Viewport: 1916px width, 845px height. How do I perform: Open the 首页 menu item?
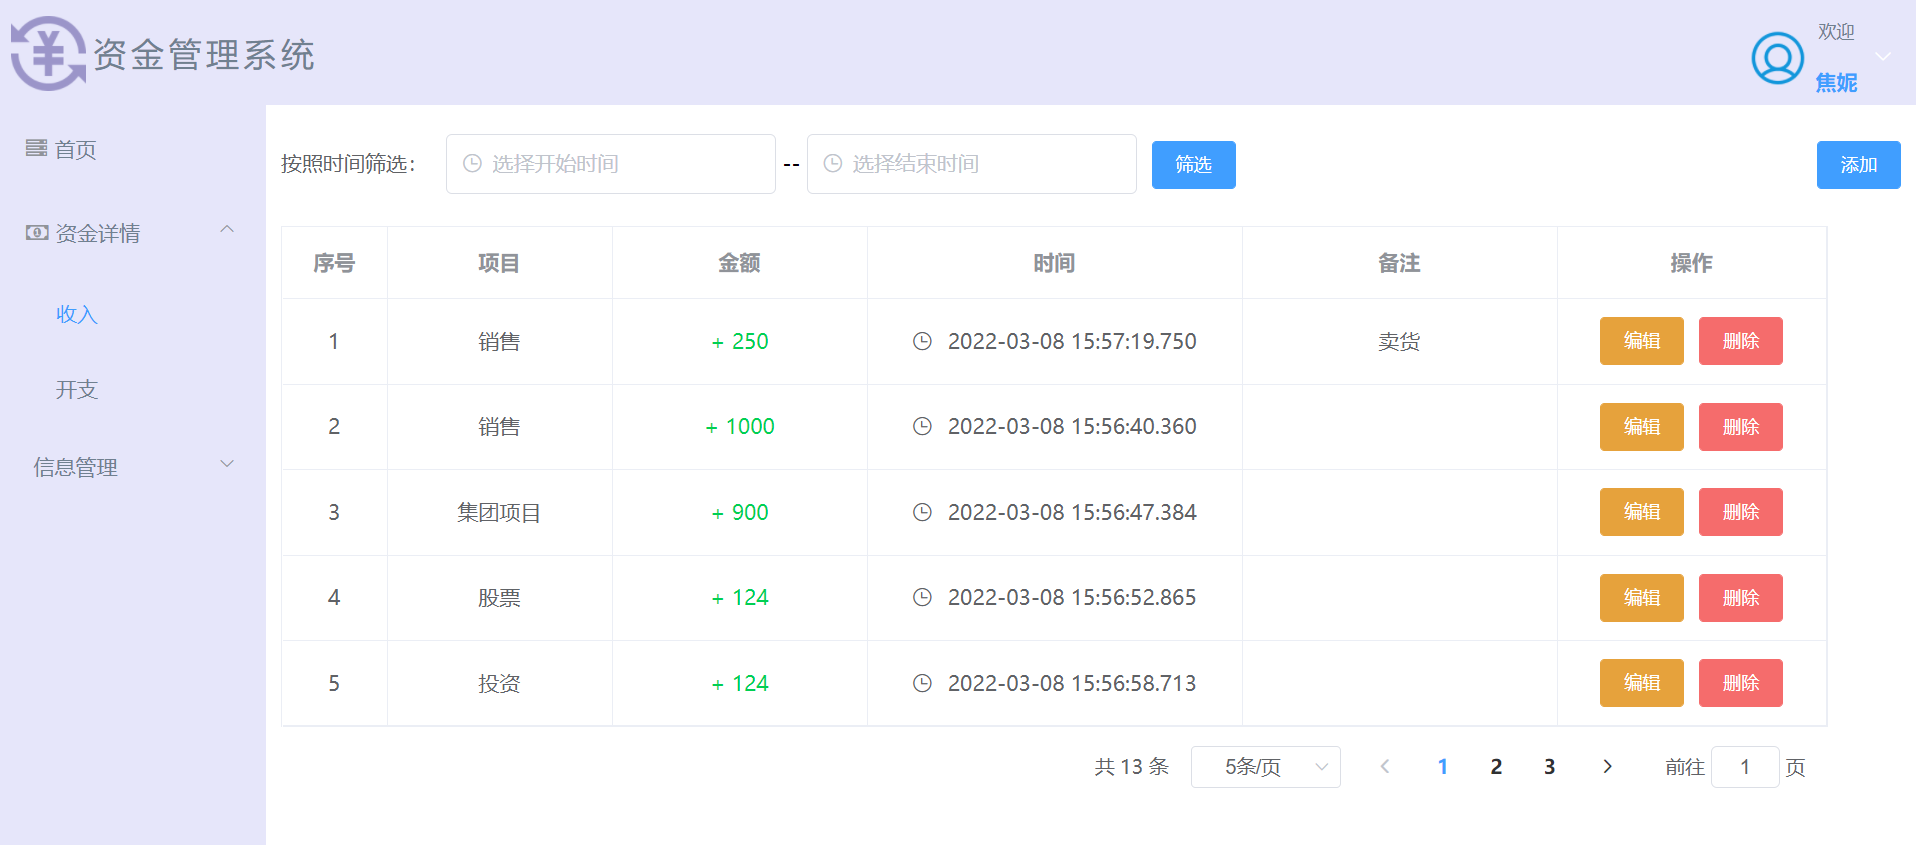point(75,149)
